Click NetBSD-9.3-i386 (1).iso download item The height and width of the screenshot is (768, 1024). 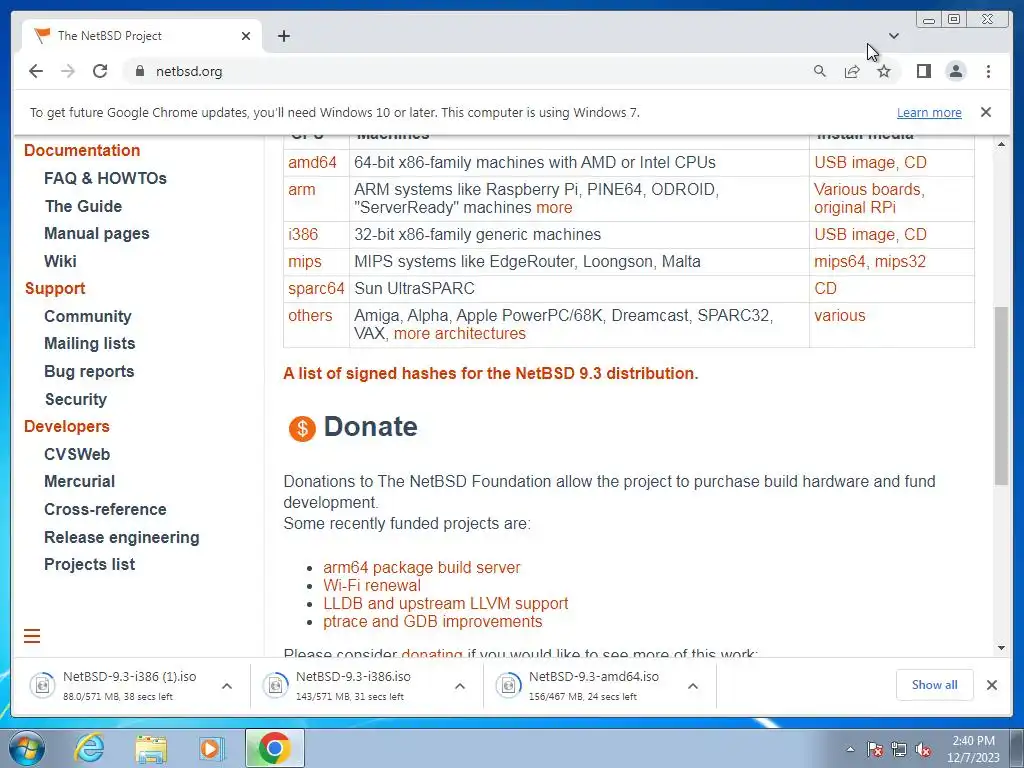click(131, 686)
